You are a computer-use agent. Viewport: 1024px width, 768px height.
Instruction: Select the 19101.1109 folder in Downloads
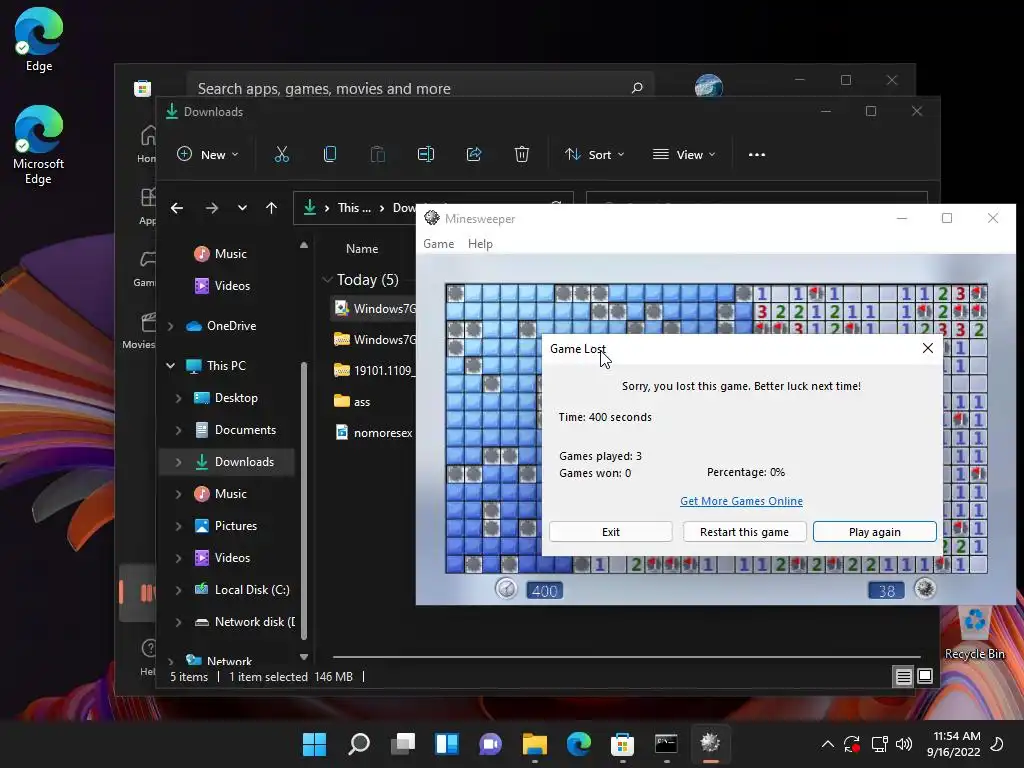click(x=374, y=370)
